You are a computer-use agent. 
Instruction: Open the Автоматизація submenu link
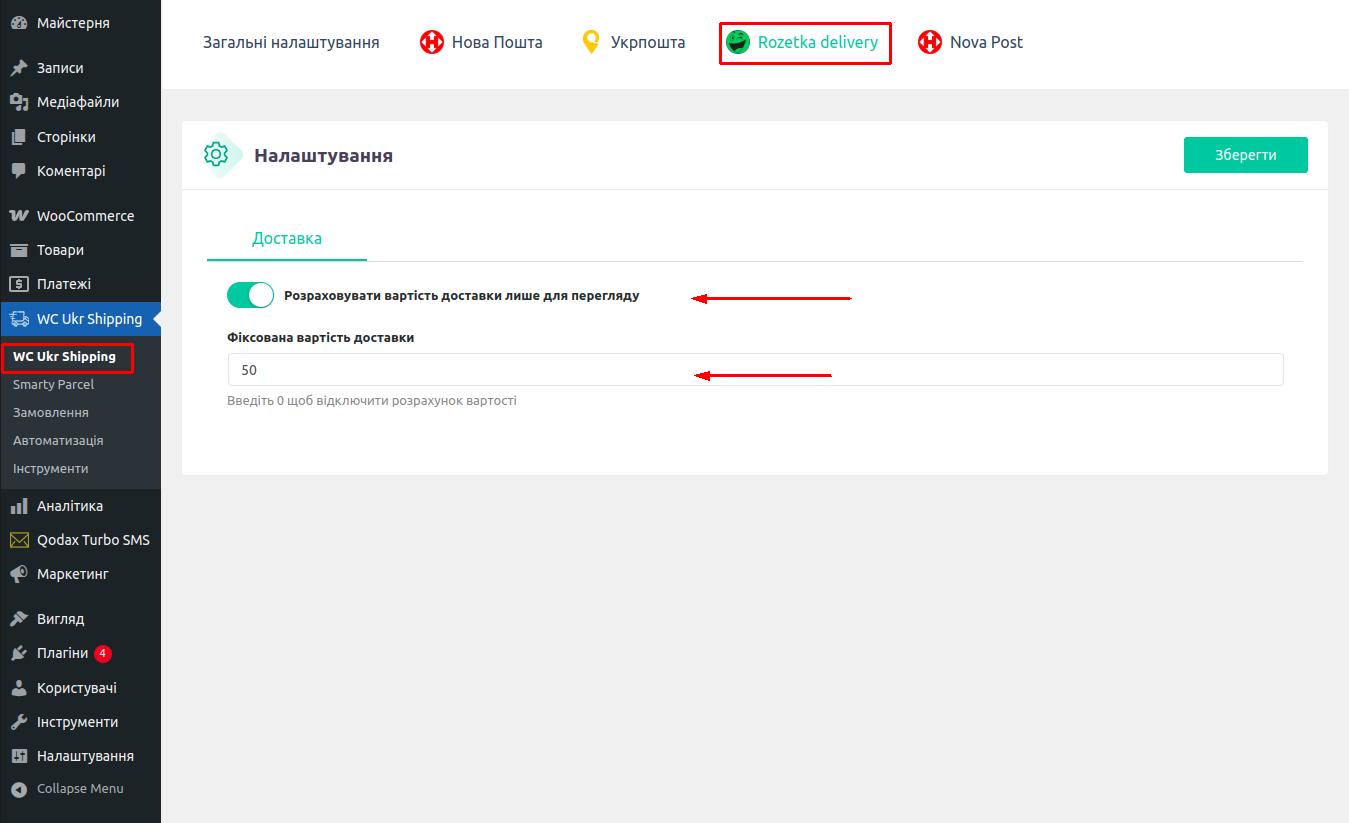tap(58, 440)
